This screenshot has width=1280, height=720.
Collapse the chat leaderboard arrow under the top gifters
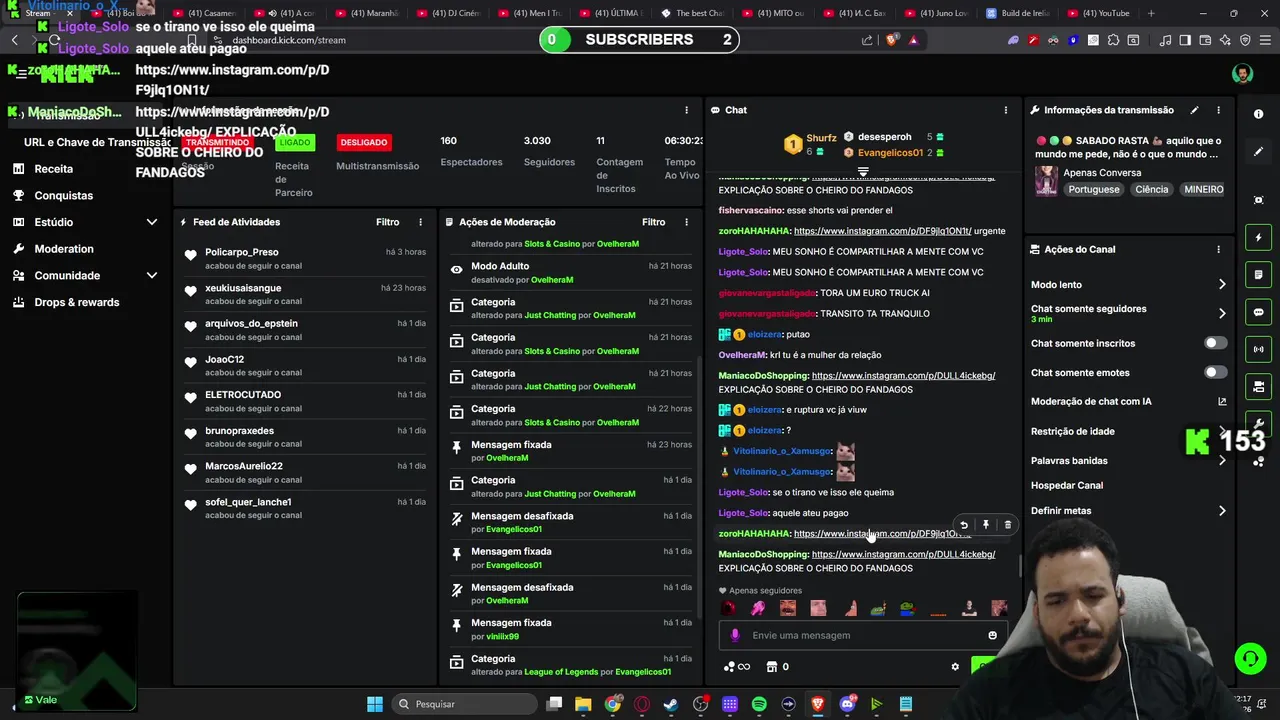863,173
